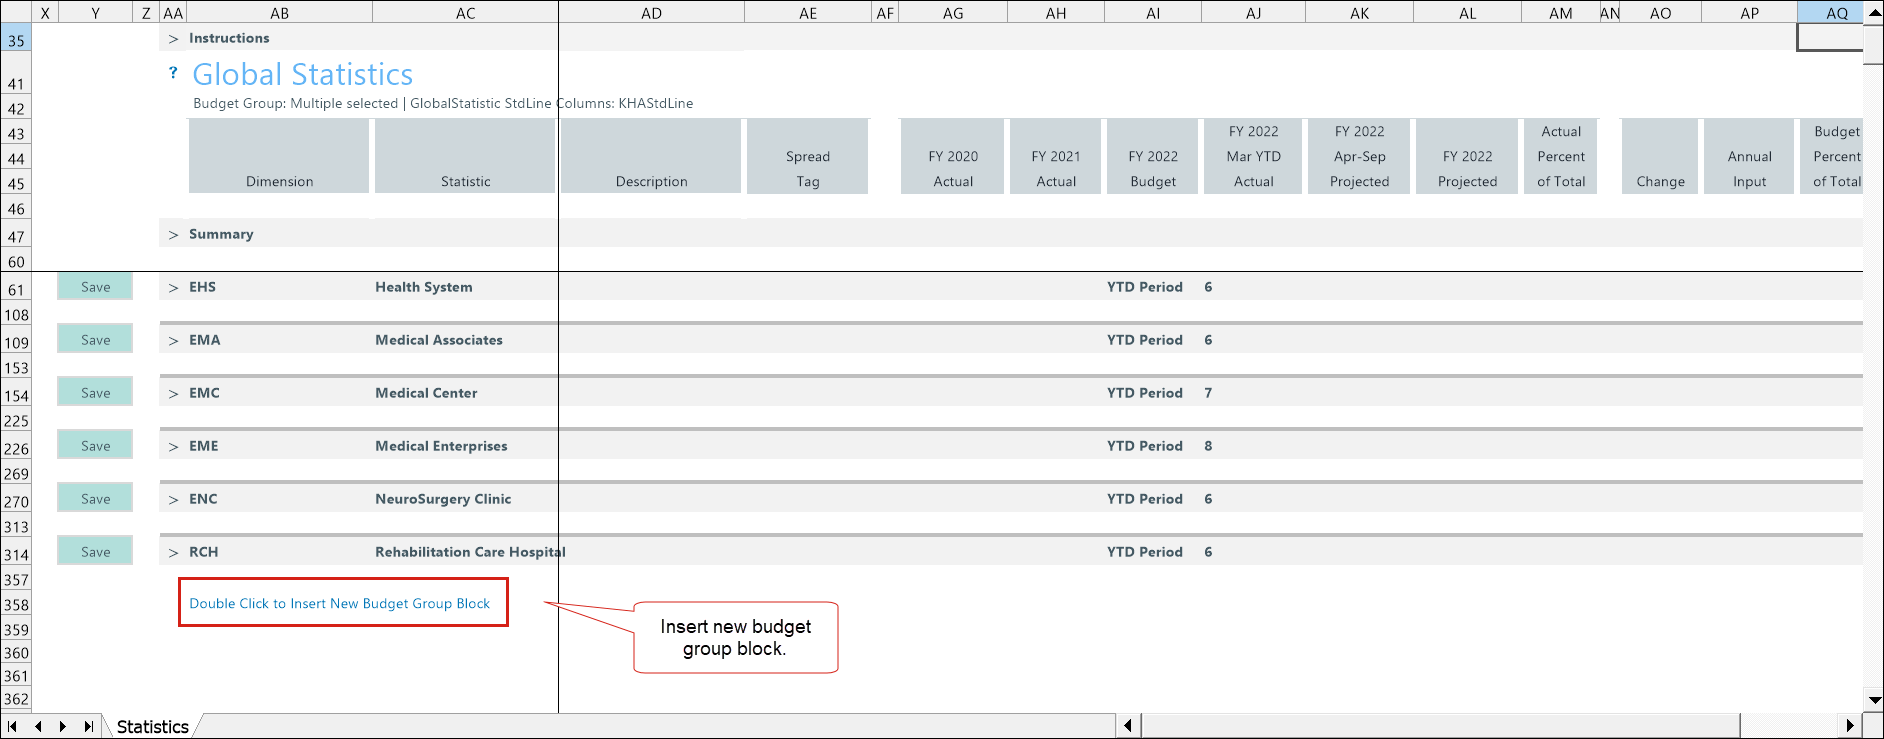Click the horizontal scrollbar track
The height and width of the screenshot is (739, 1884).
point(1440,726)
